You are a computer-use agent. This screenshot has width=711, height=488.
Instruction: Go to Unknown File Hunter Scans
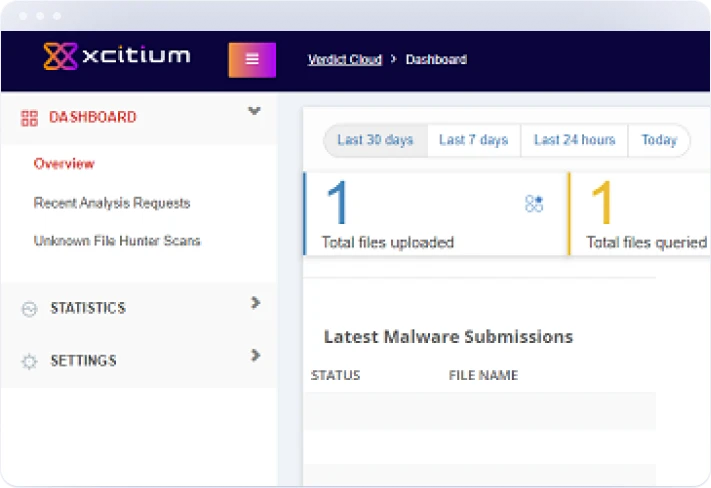(x=116, y=241)
